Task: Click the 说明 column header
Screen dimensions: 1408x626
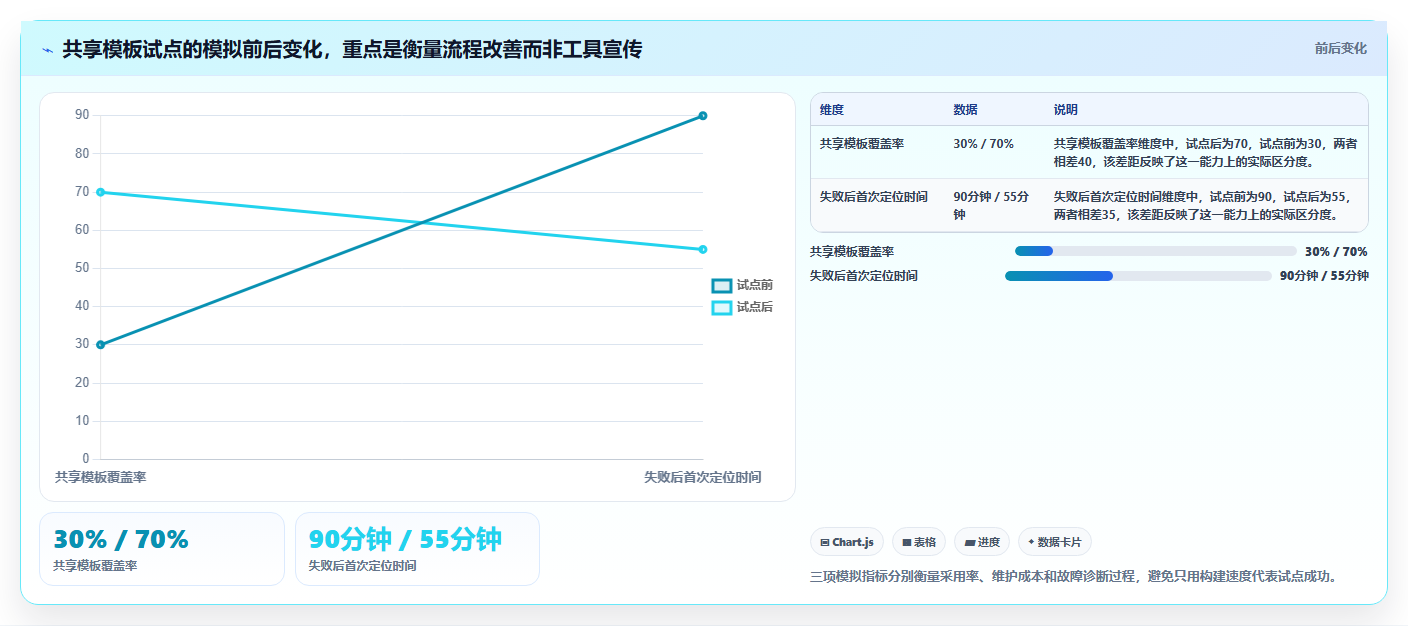Action: tap(1065, 110)
